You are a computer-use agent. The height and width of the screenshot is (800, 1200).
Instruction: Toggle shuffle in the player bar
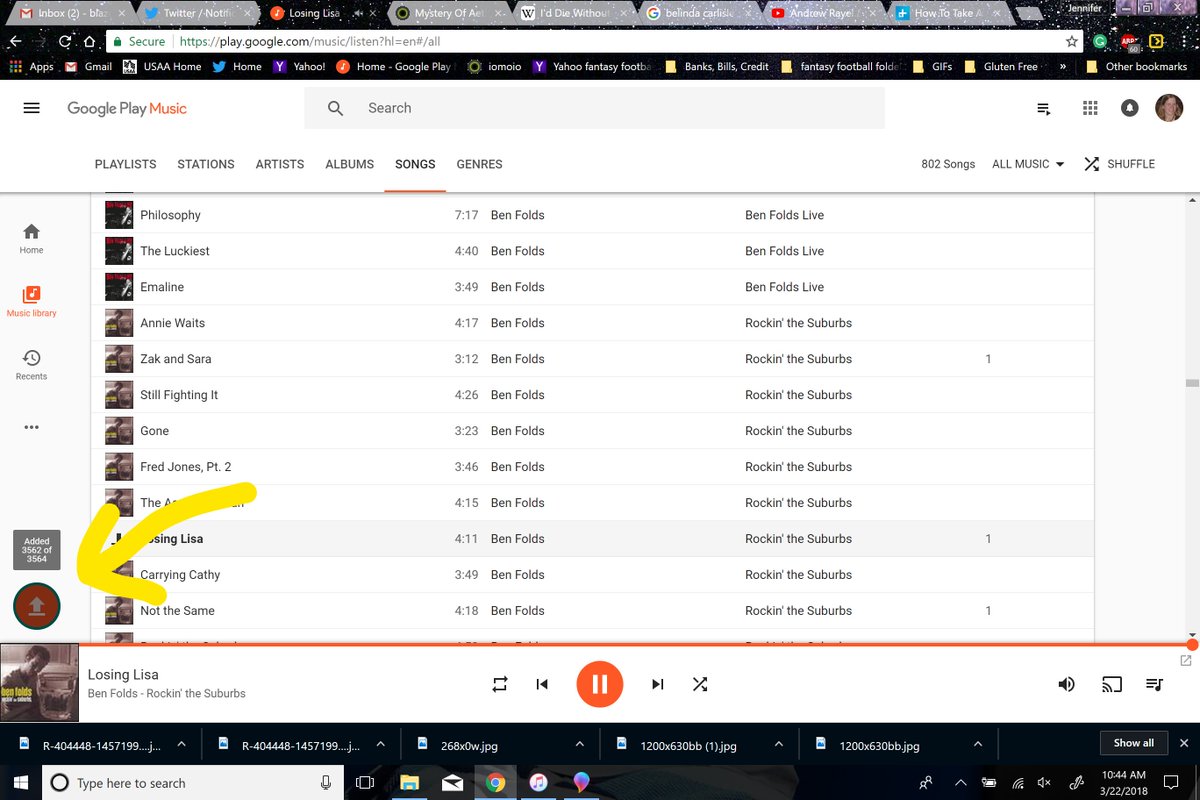coord(700,684)
